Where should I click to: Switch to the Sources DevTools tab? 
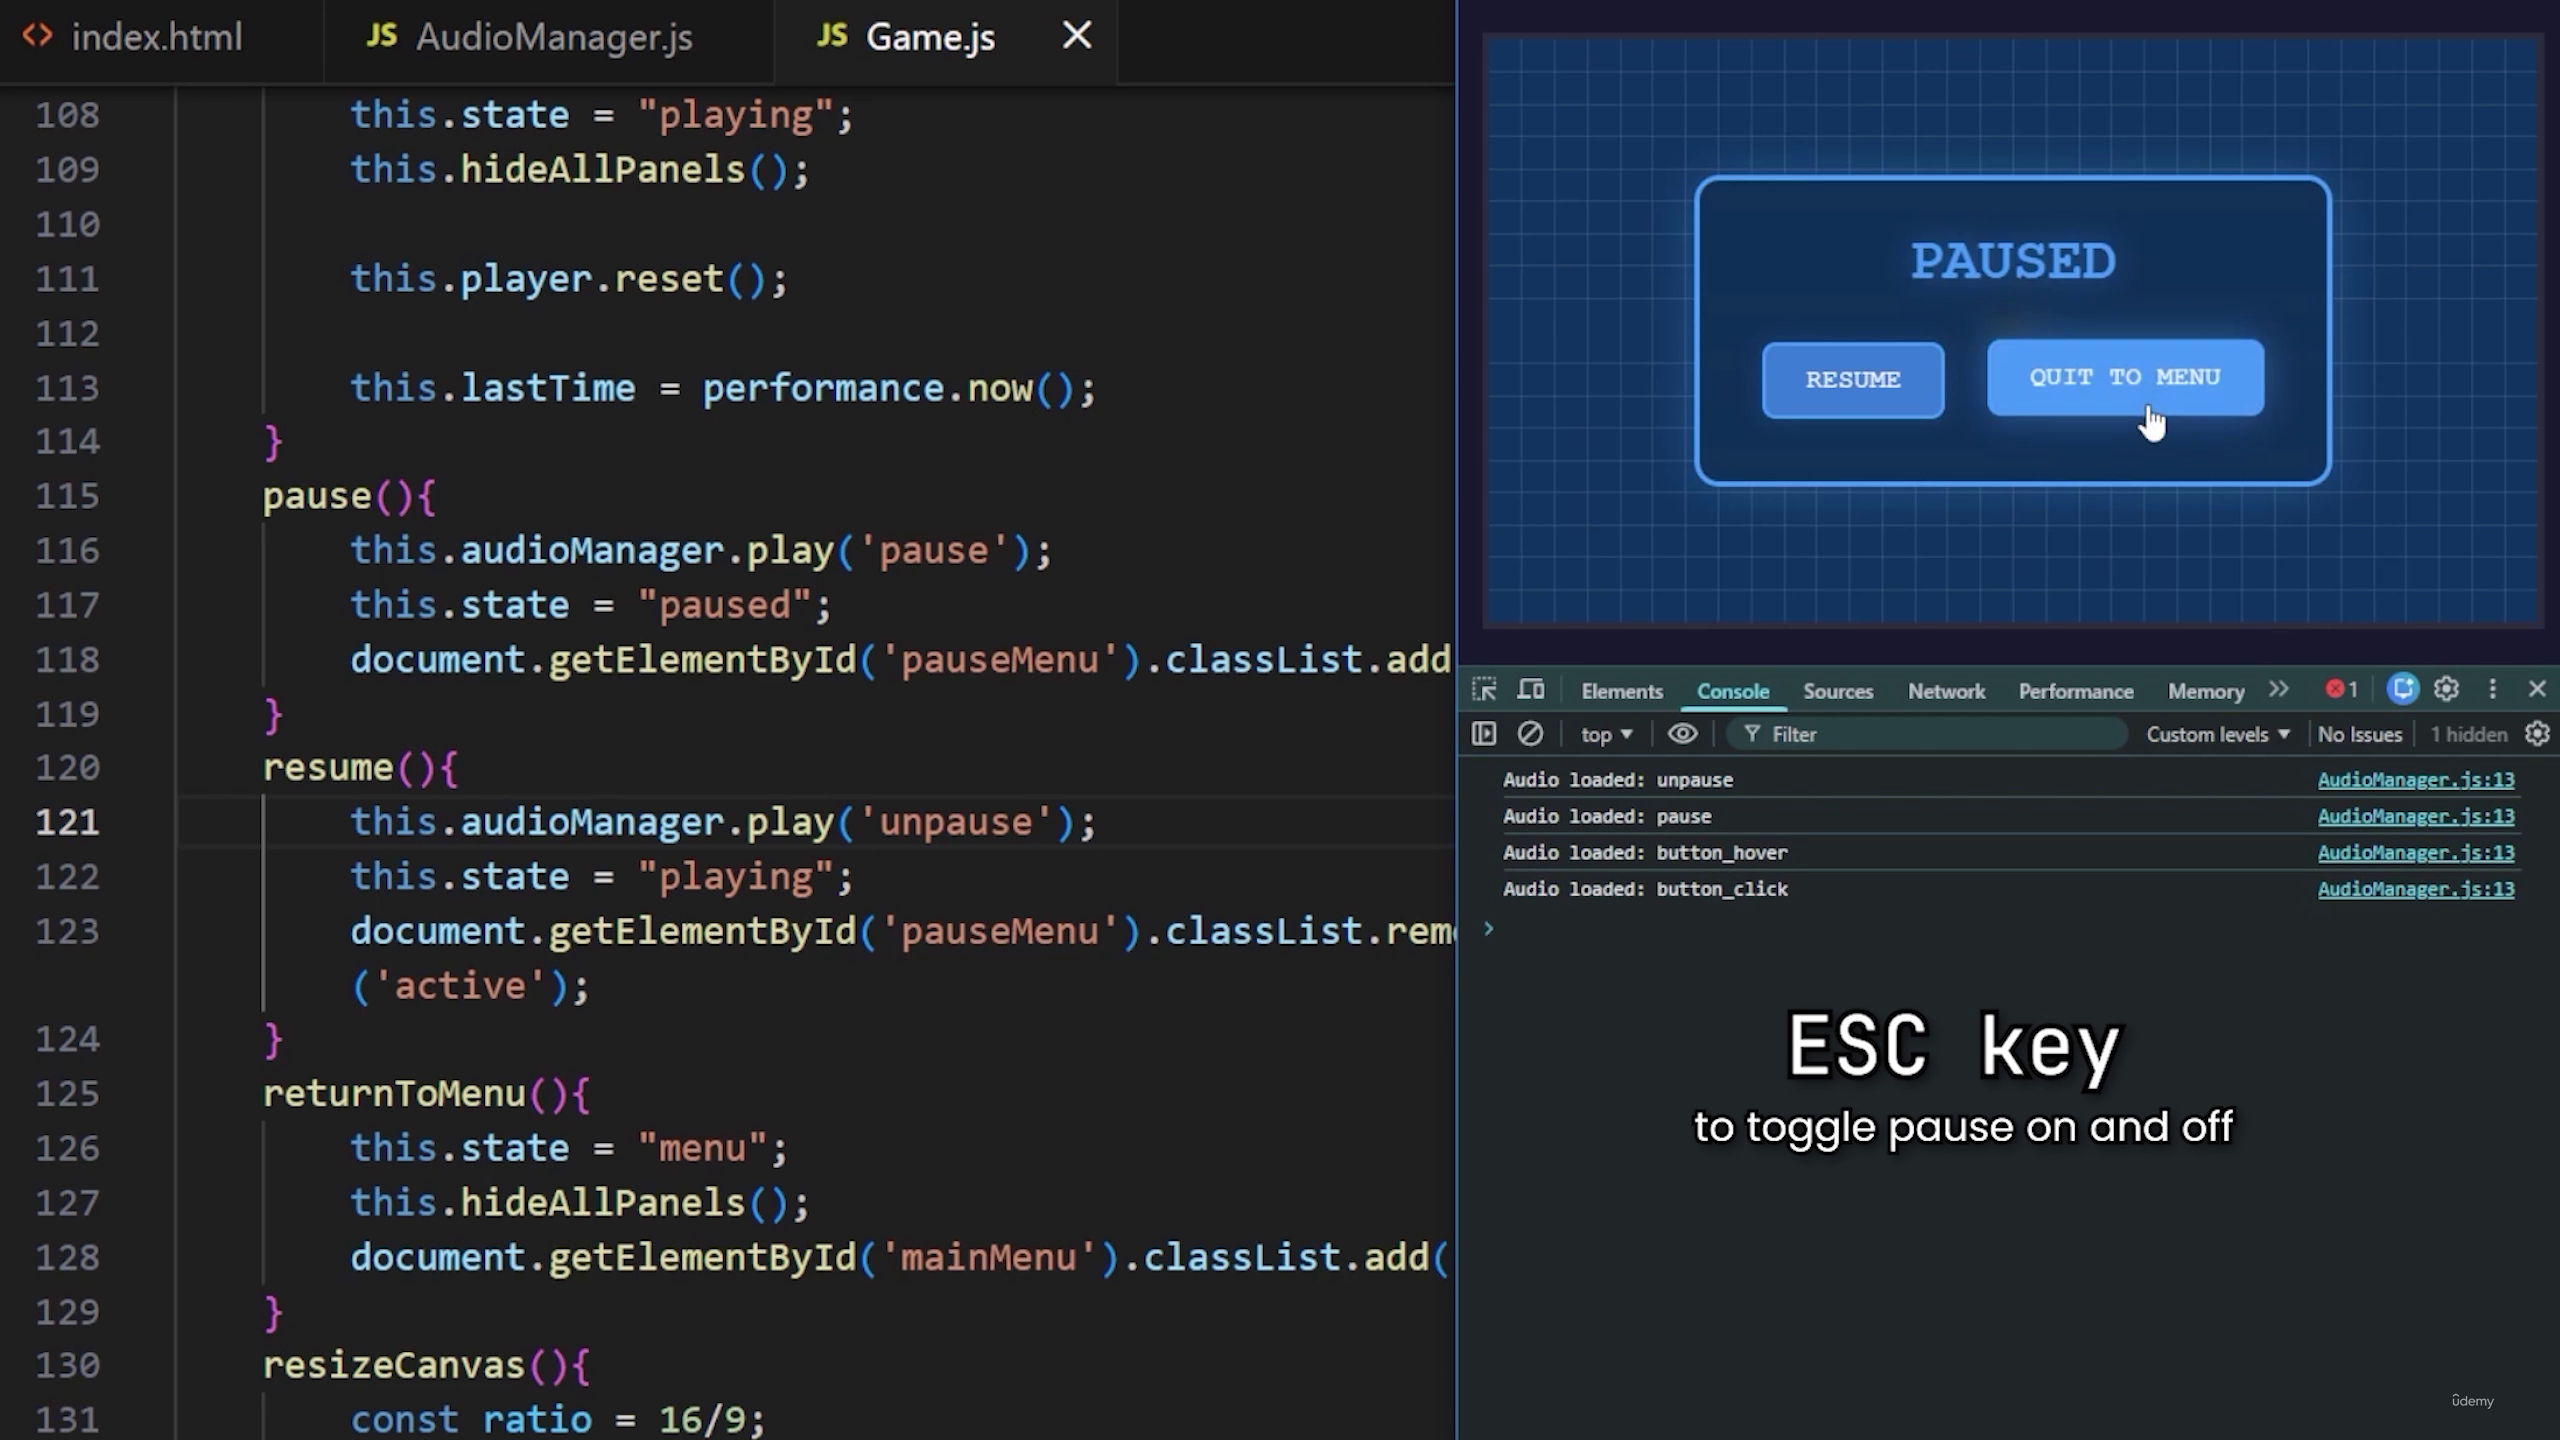click(1837, 691)
